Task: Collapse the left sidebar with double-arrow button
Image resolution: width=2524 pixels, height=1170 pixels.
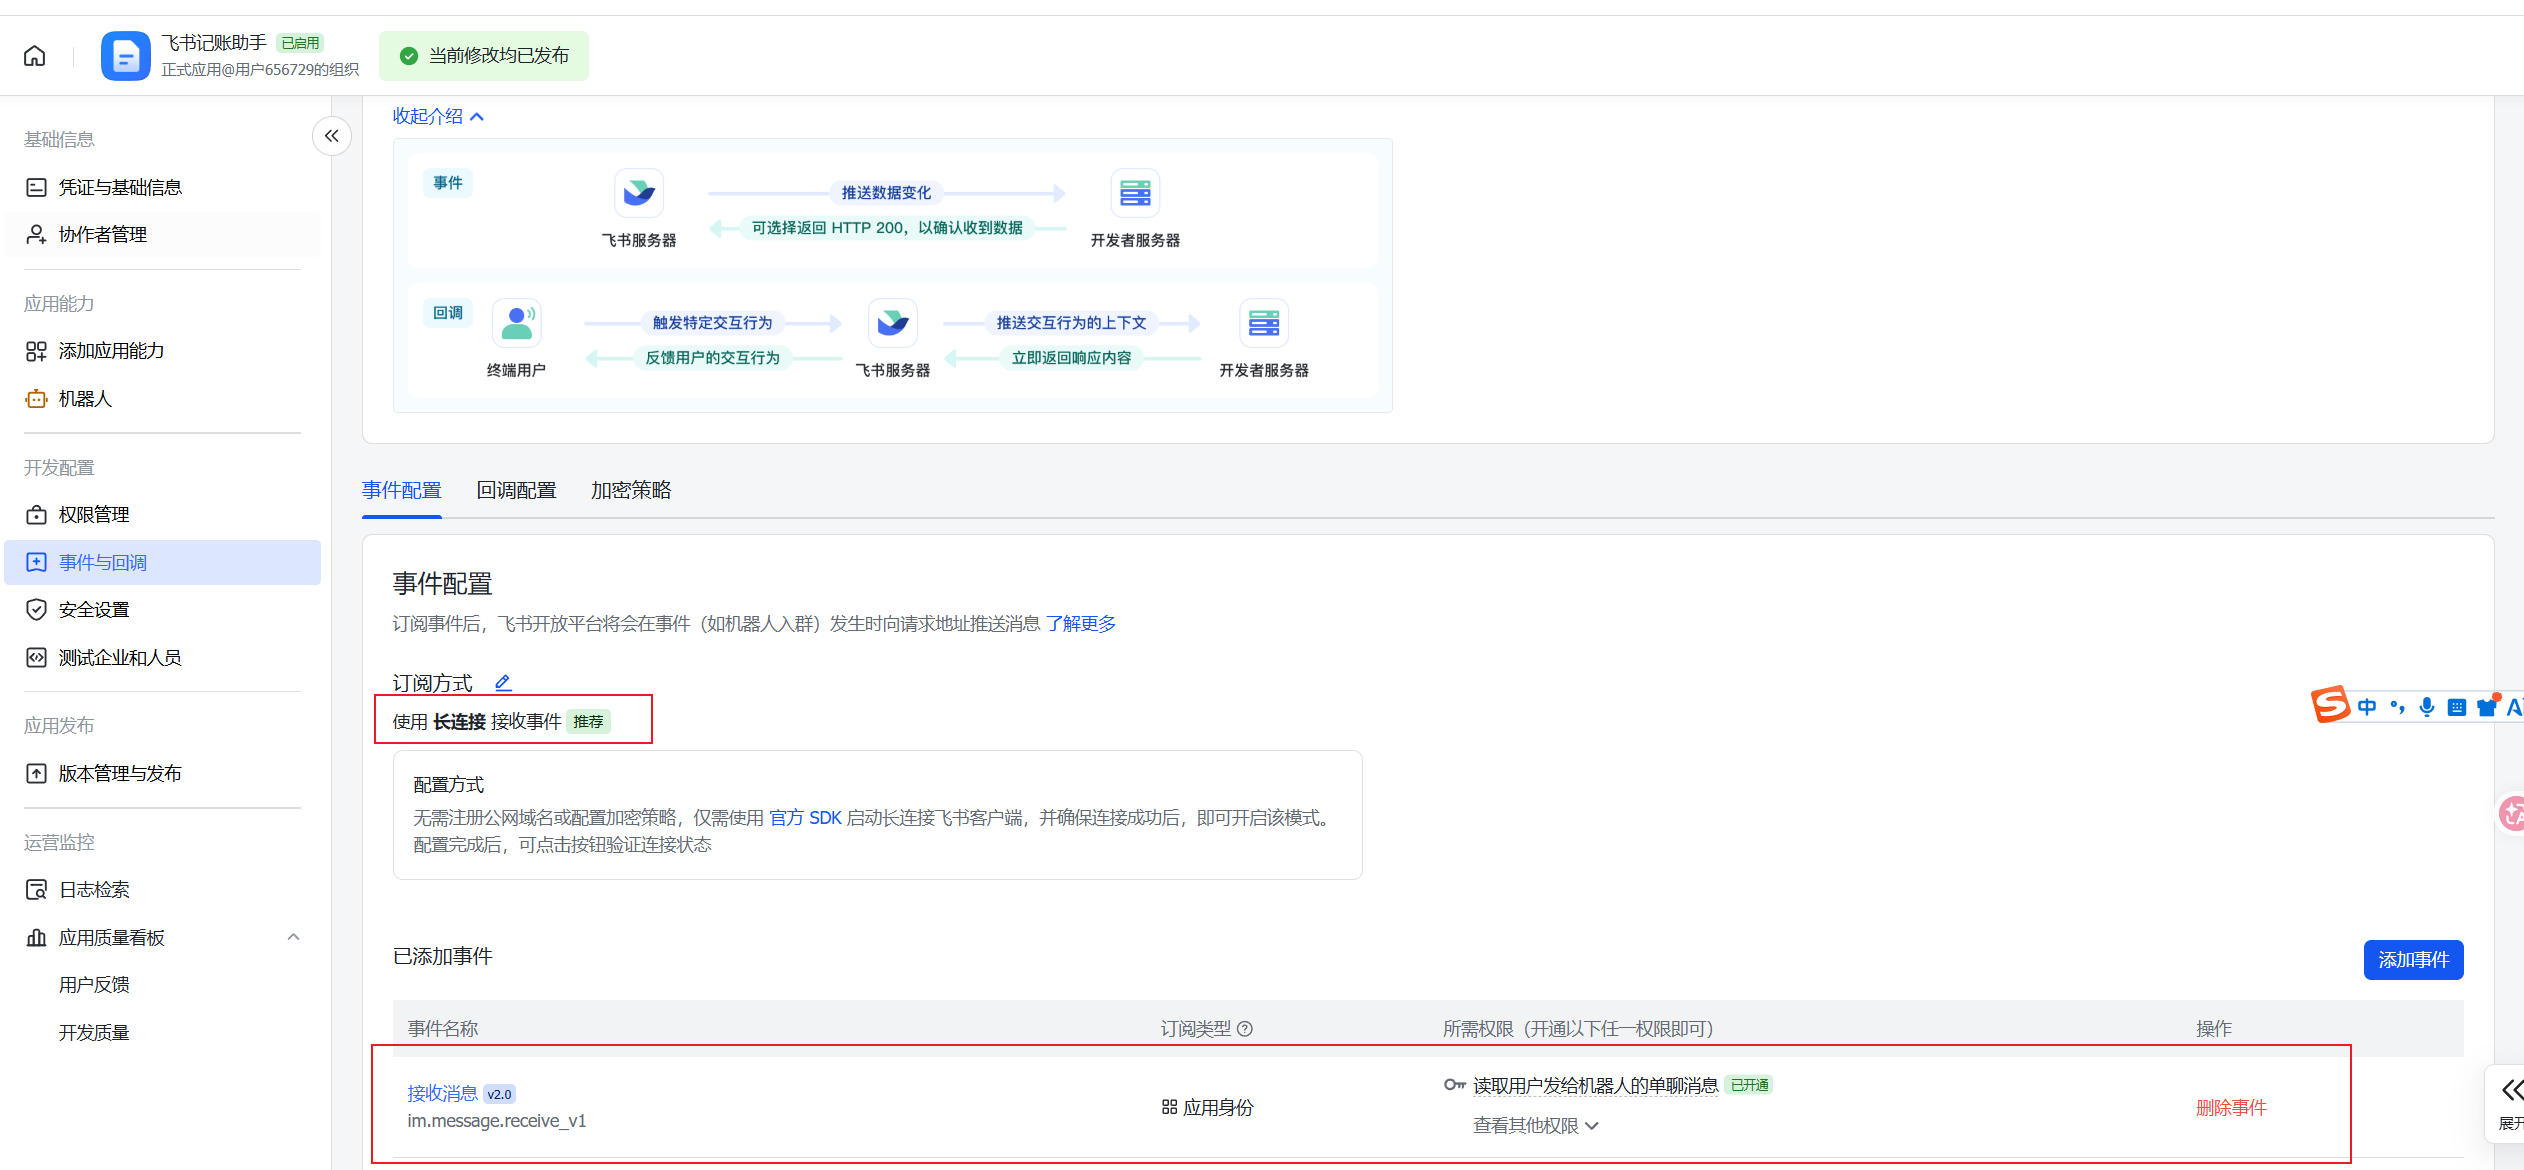Action: pos(332,136)
